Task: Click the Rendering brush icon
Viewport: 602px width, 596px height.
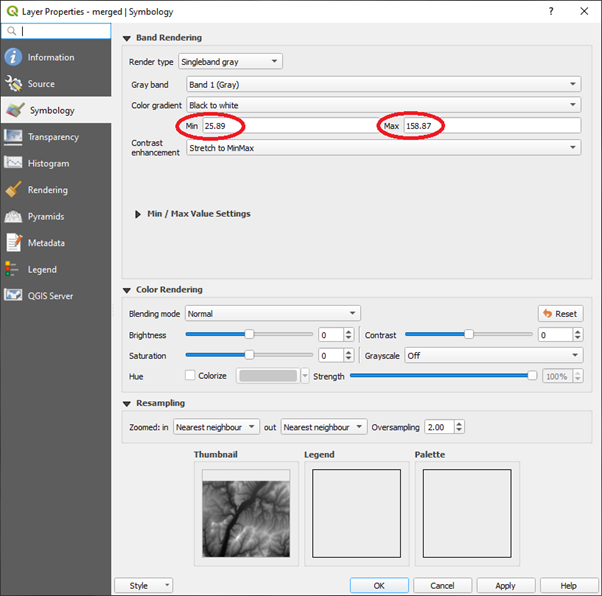Action: coord(14,190)
